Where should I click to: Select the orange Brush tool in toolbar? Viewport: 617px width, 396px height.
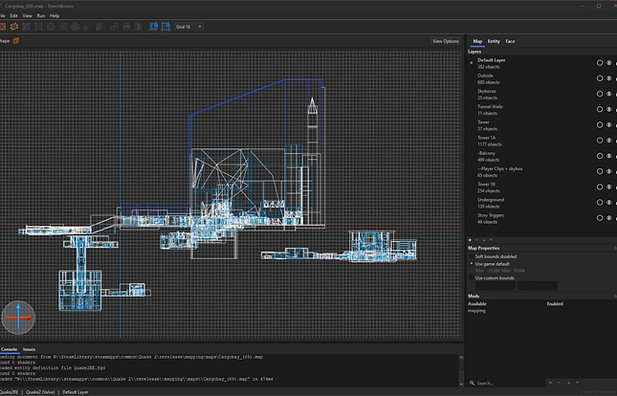(x=14, y=26)
